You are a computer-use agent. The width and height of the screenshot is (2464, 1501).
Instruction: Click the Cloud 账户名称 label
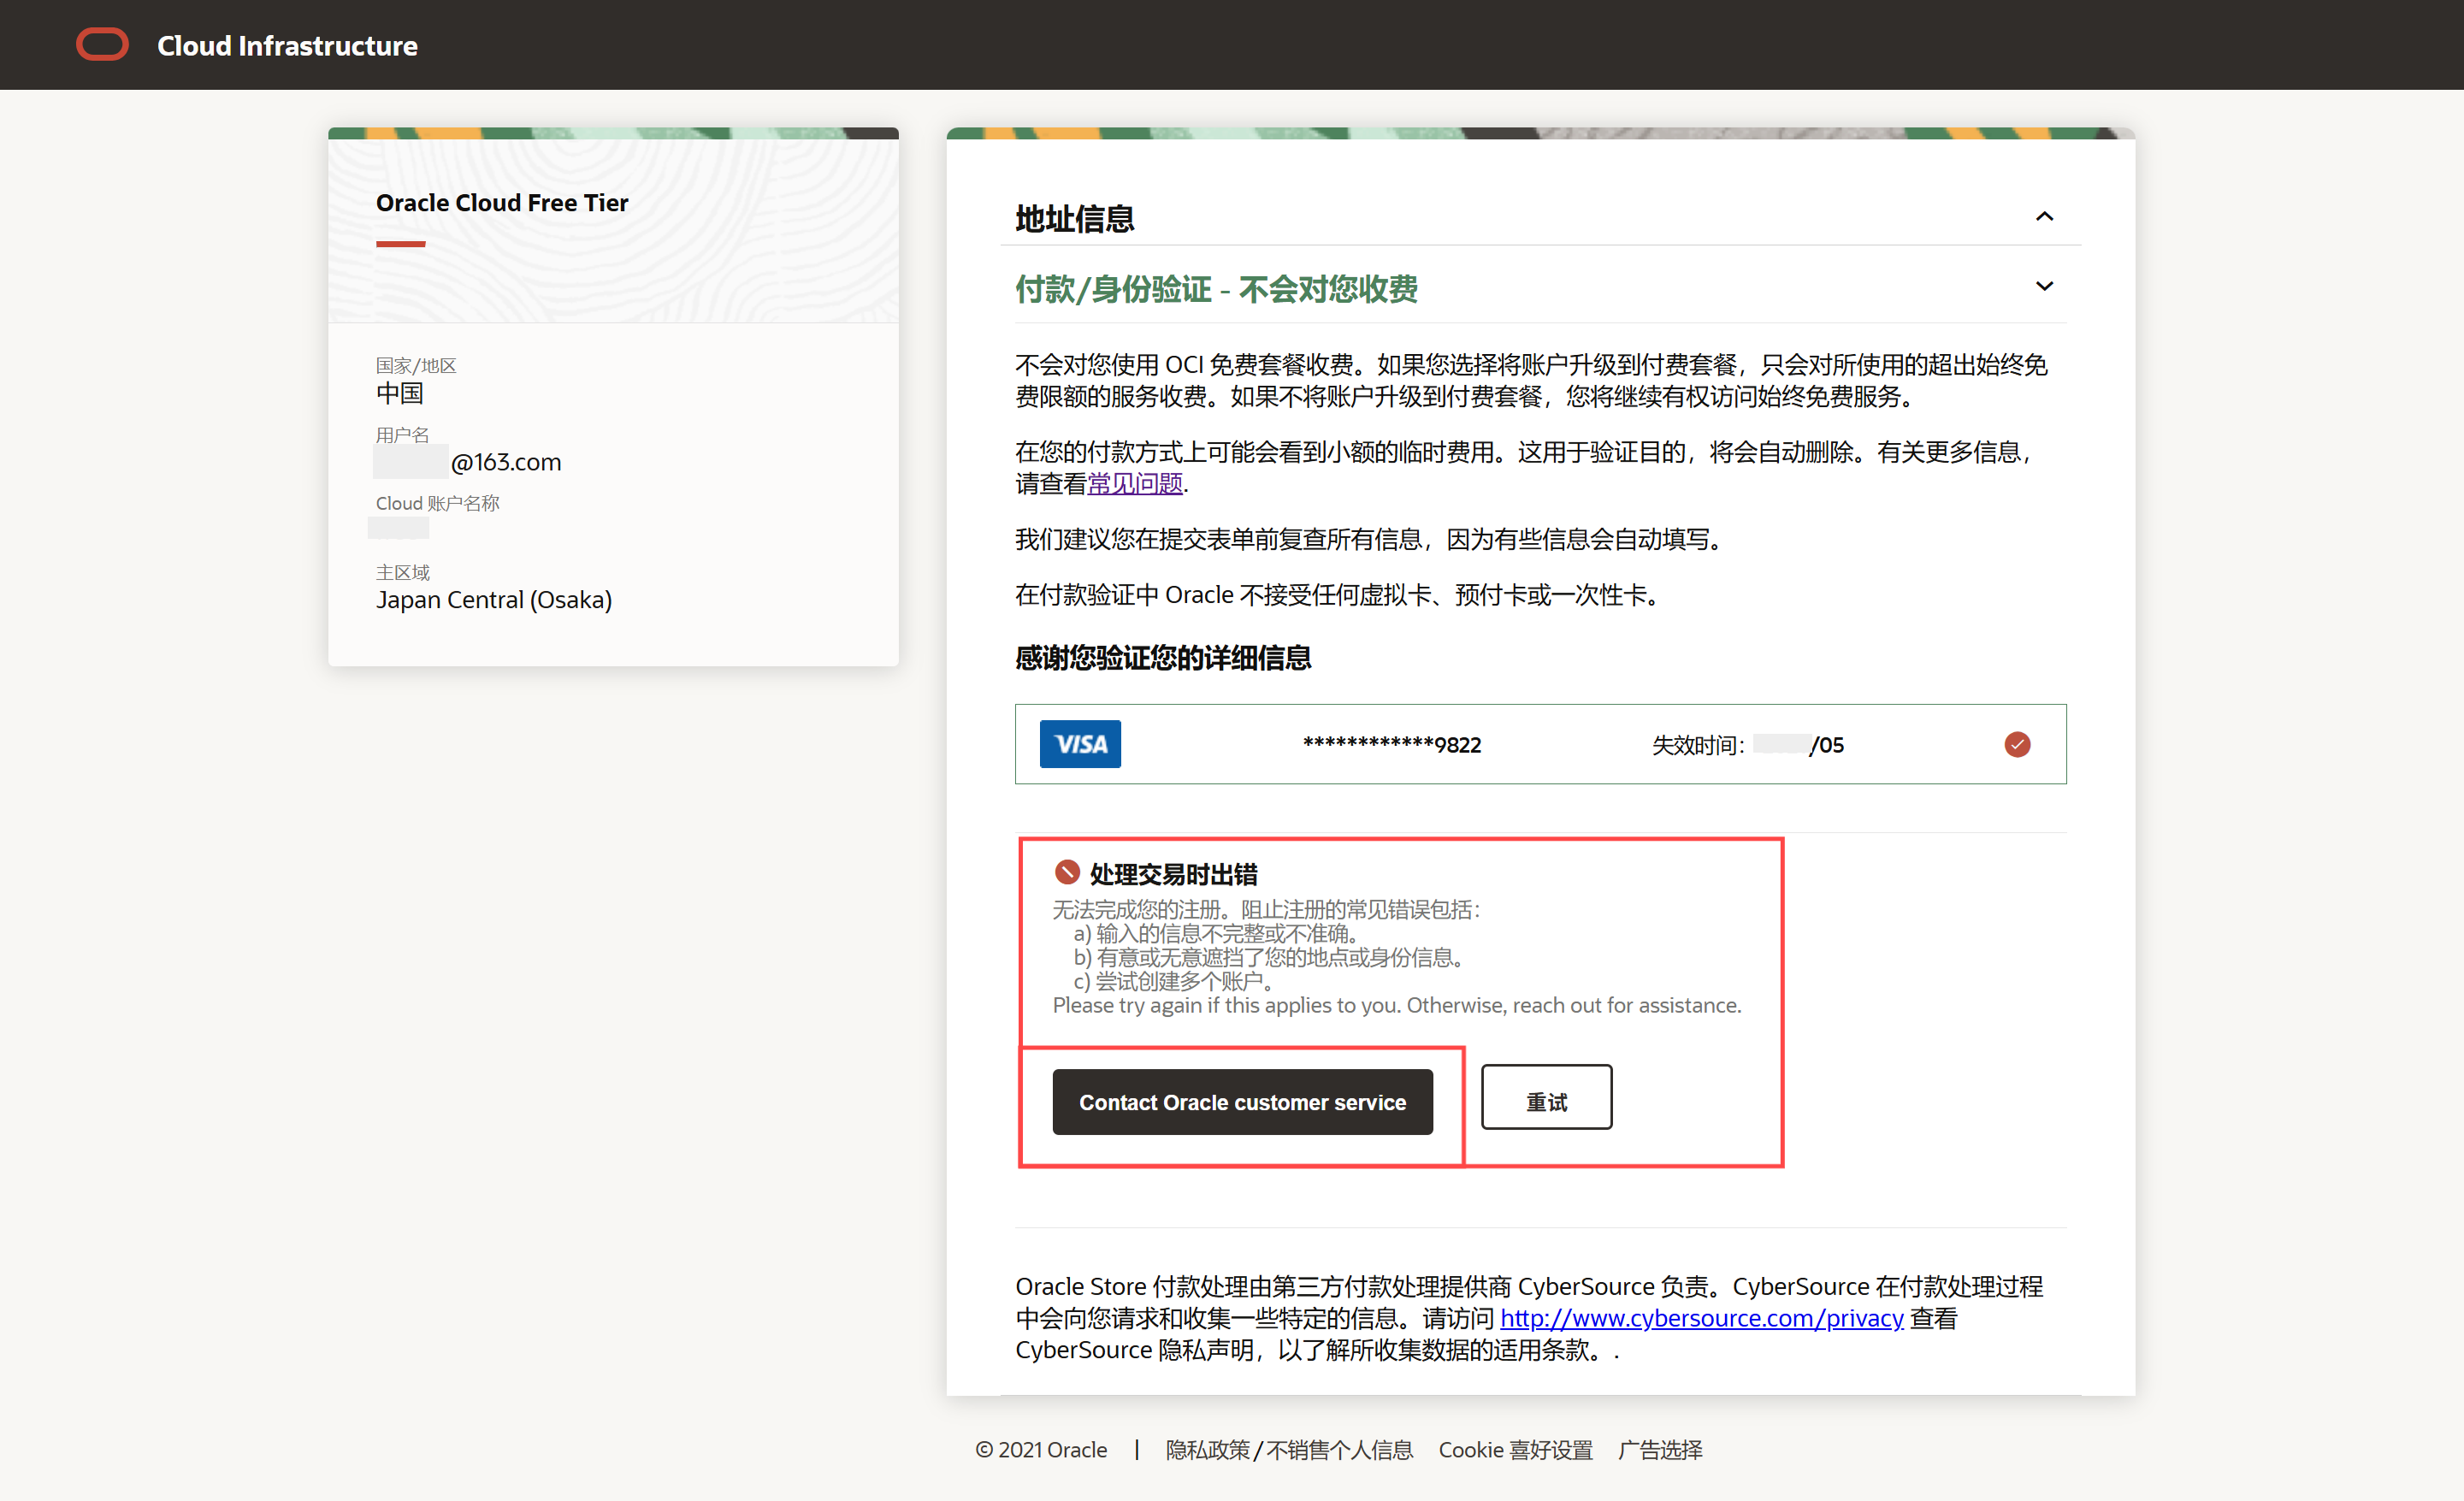tap(437, 503)
